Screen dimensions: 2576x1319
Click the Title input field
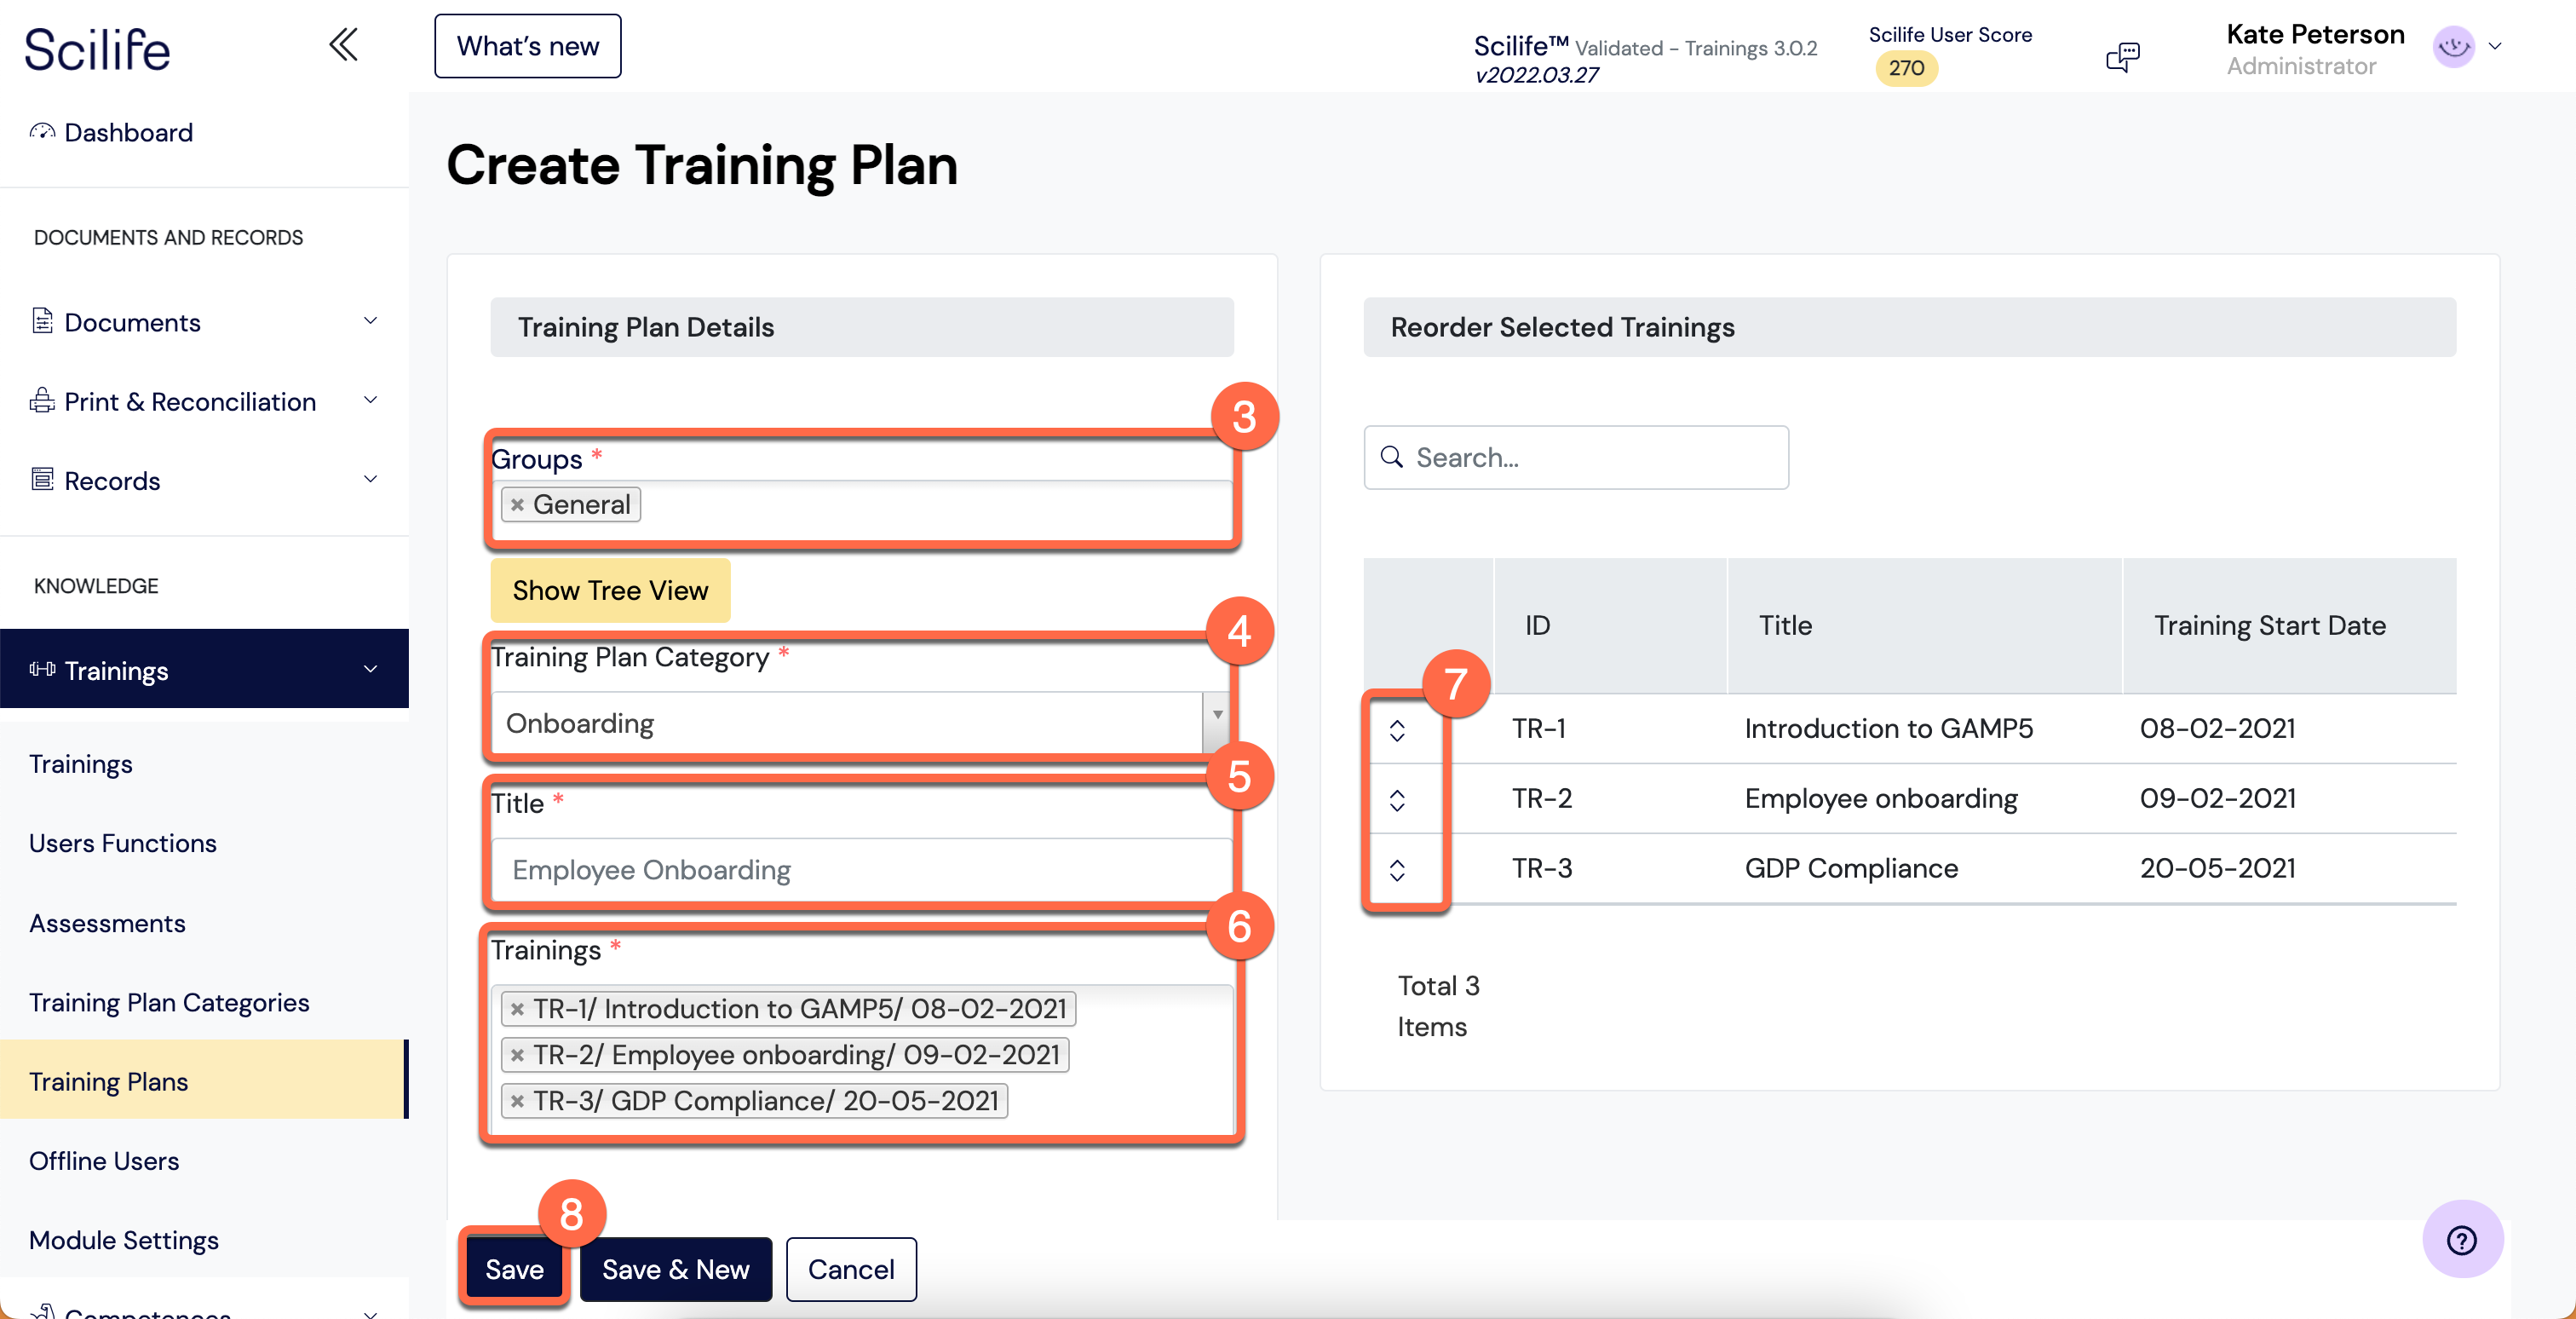click(x=862, y=870)
